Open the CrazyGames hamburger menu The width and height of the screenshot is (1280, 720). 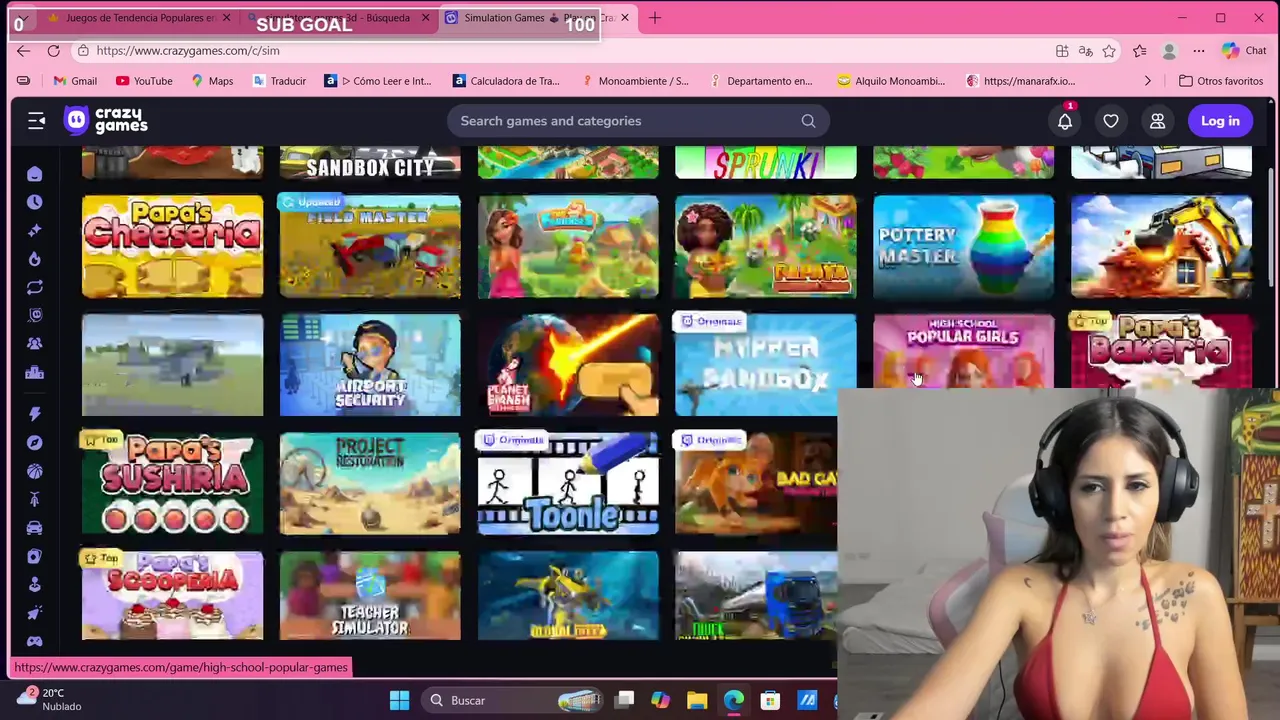[x=36, y=121]
